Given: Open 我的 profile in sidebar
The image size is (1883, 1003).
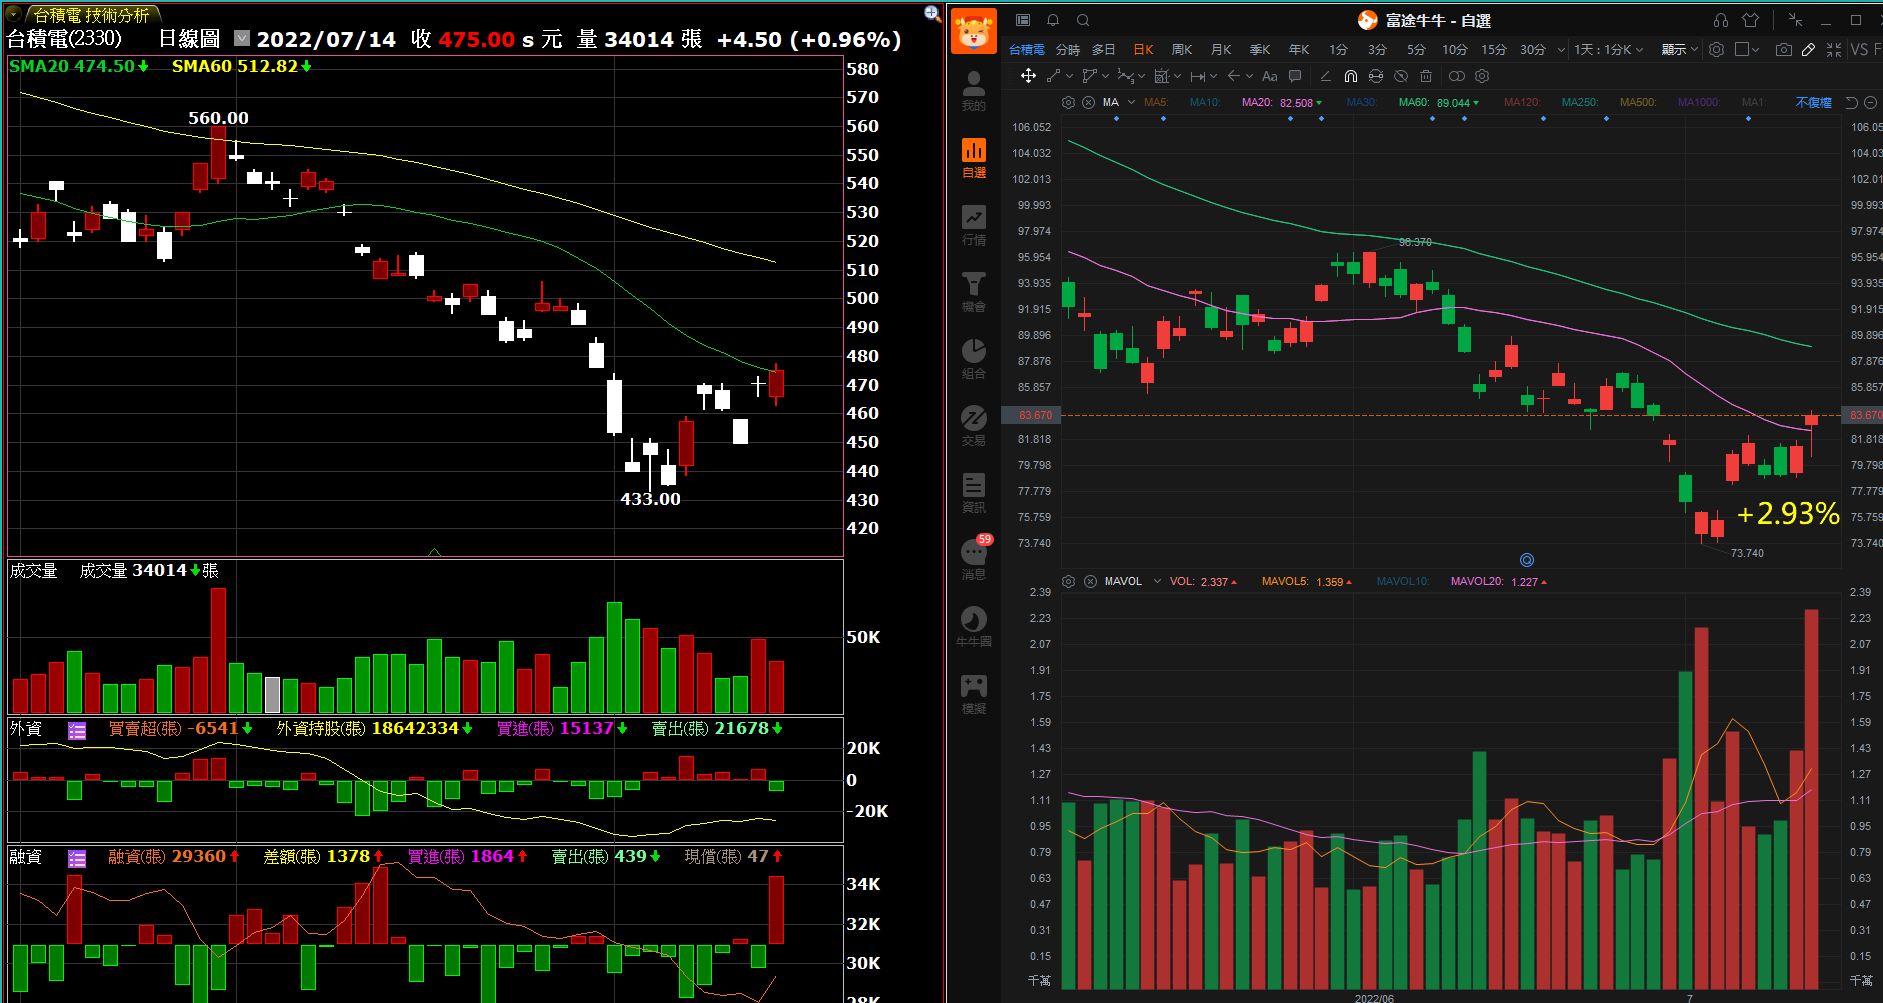Looking at the screenshot, I should (974, 91).
